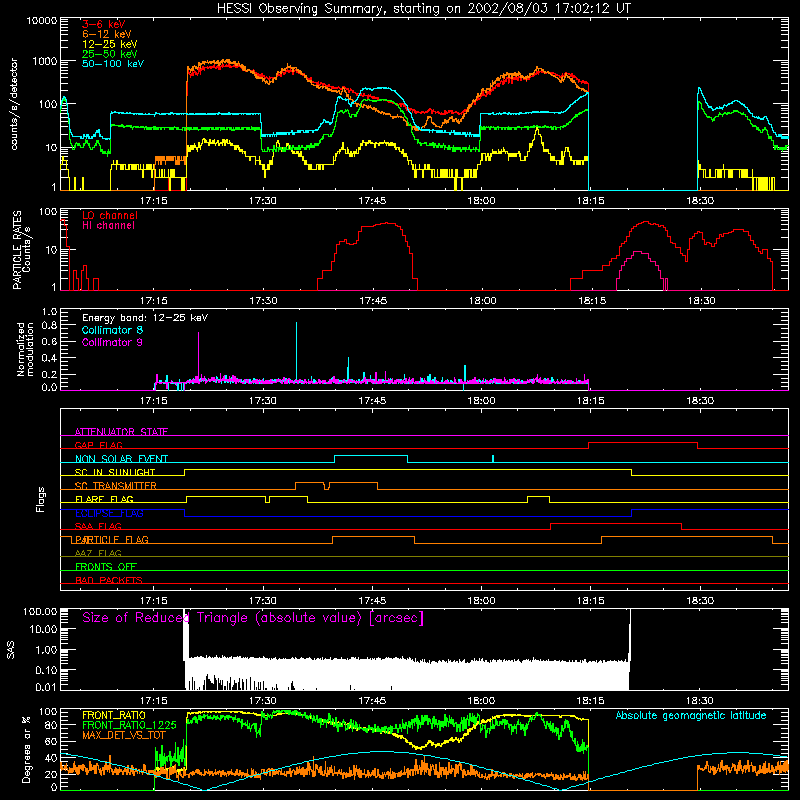Viewport: 800px width, 800px height.
Task: Select the 12-25 keV legend label
Action: tap(110, 44)
